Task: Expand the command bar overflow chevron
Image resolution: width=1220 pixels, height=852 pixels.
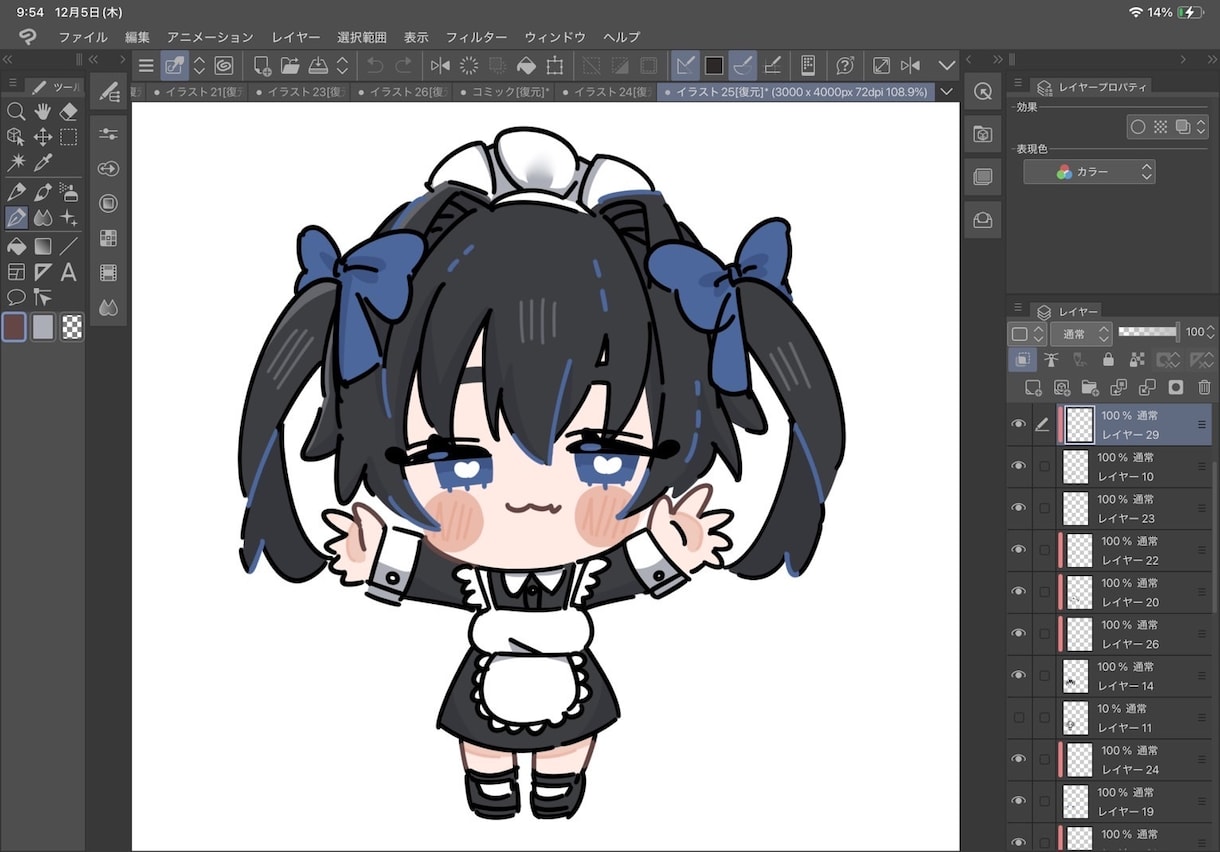Action: pos(947,66)
